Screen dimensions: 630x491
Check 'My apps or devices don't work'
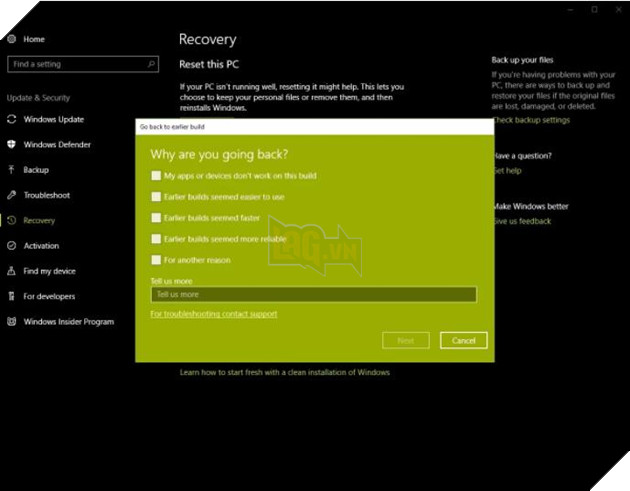click(x=156, y=176)
